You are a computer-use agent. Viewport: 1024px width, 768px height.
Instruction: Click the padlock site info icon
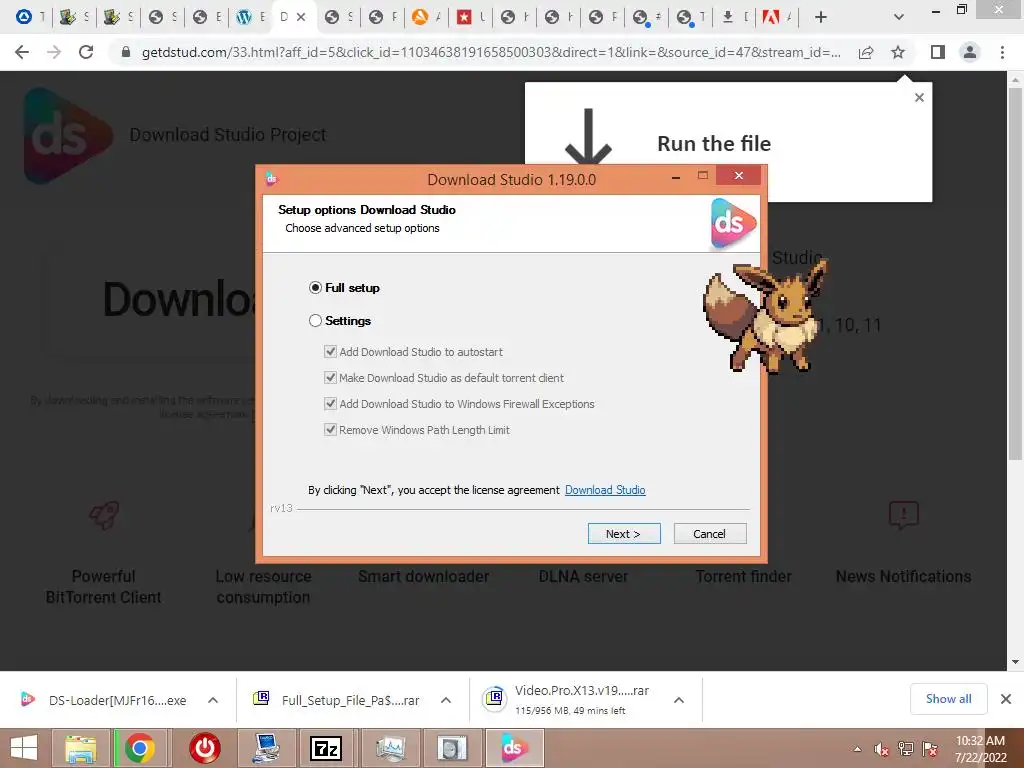[x=126, y=52]
